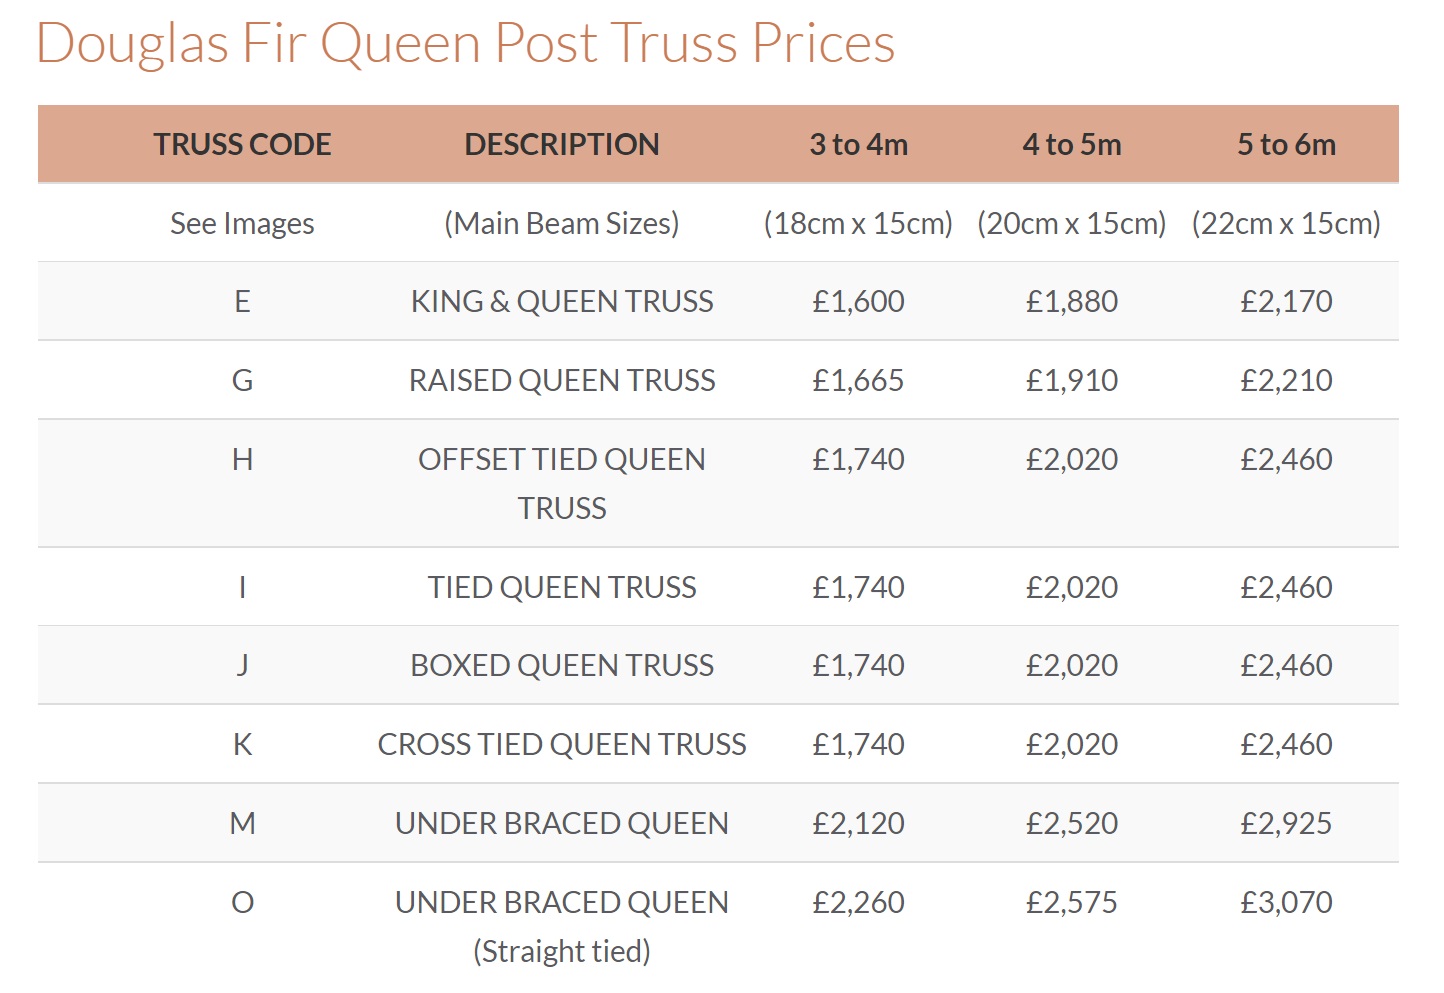Select BOXED QUEEN TRUSS description
Screen dimensions: 1444x993
[562, 665]
